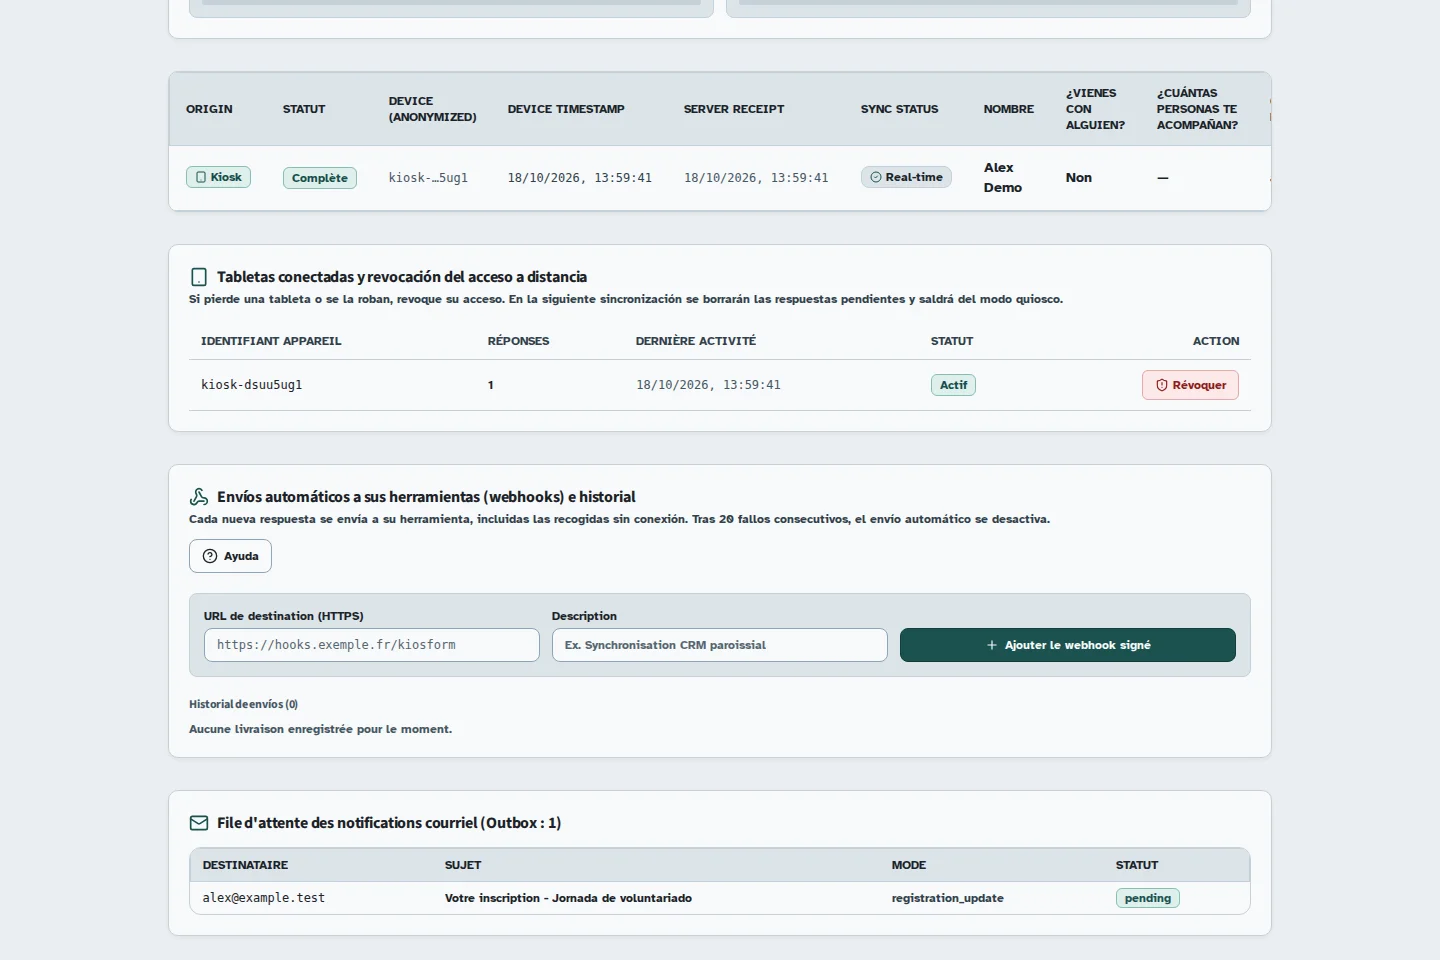This screenshot has width=1440, height=960.
Task: Click the Kiosk origin badge
Action: (218, 177)
